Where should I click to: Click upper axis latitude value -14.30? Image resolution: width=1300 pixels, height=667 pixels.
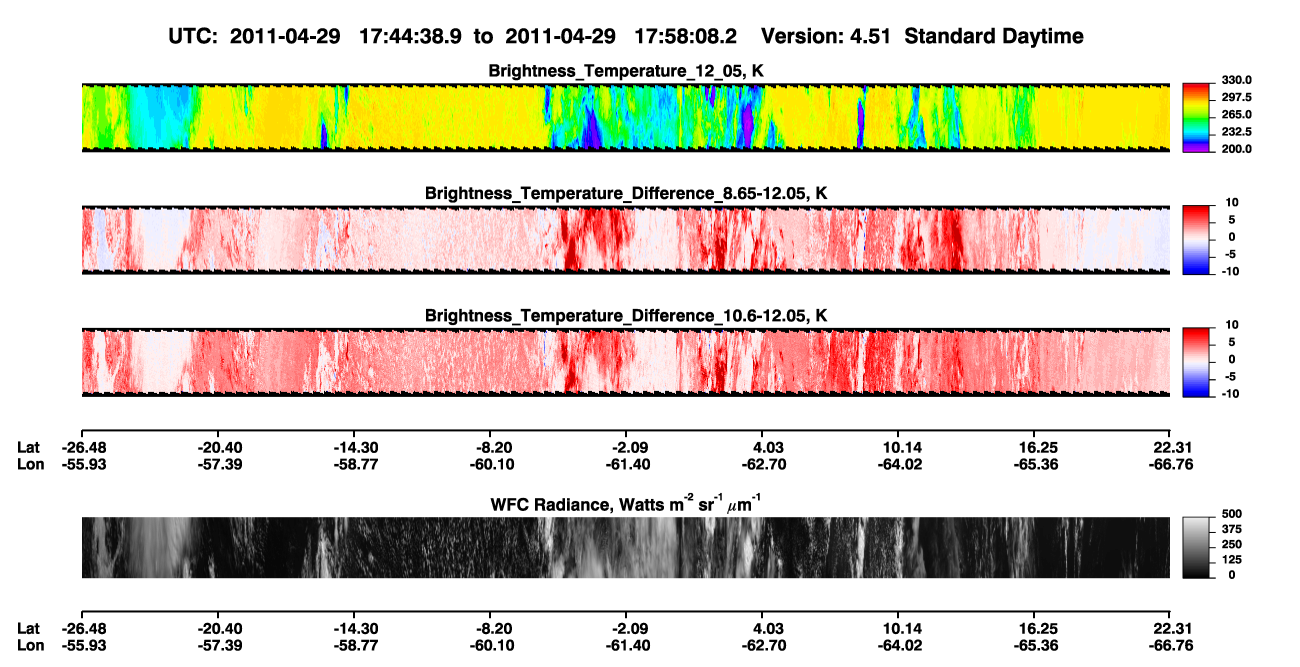pos(354,447)
